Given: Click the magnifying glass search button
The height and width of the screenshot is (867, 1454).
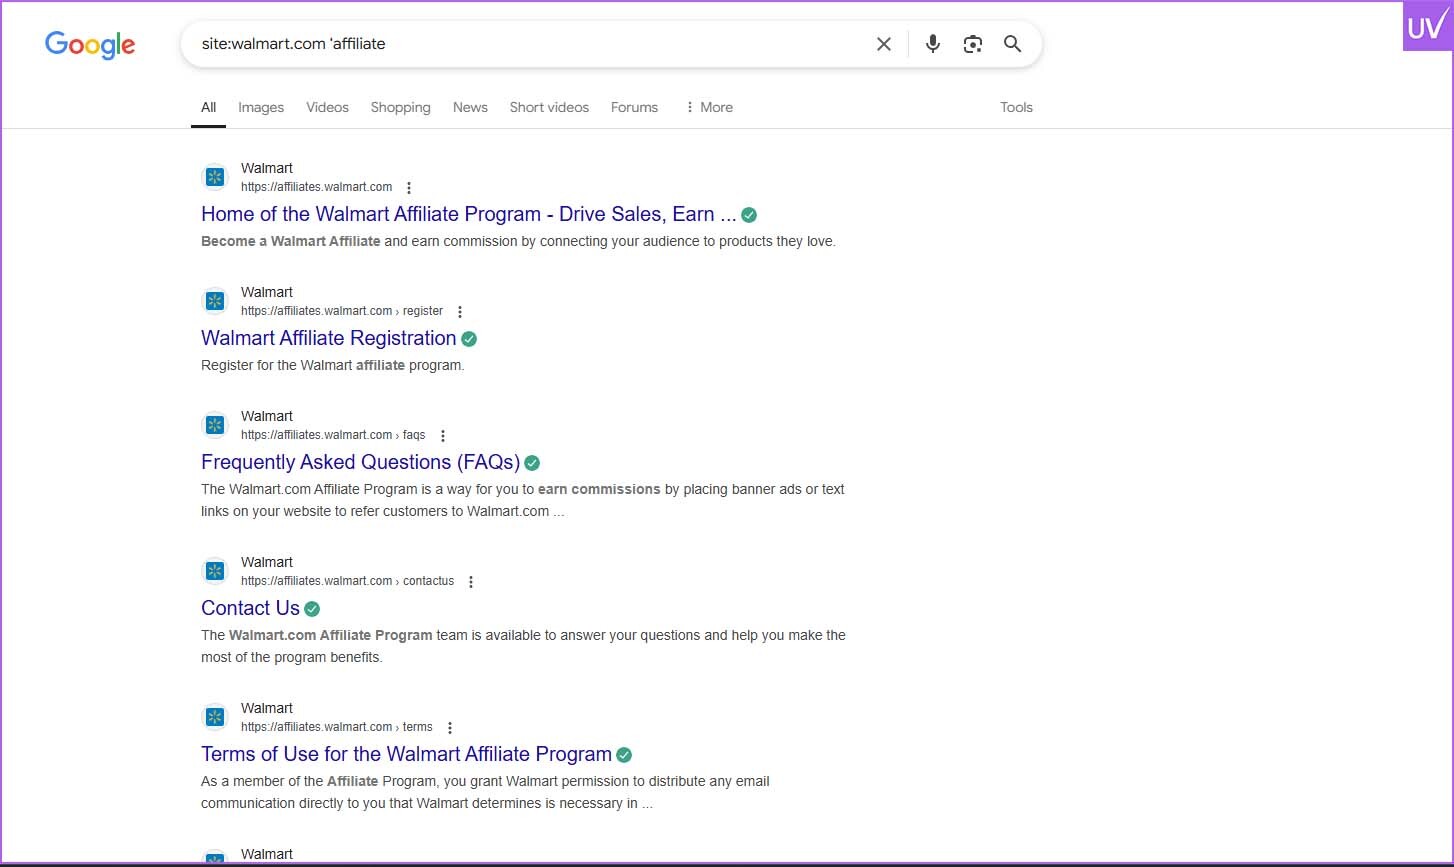Looking at the screenshot, I should coord(1013,44).
